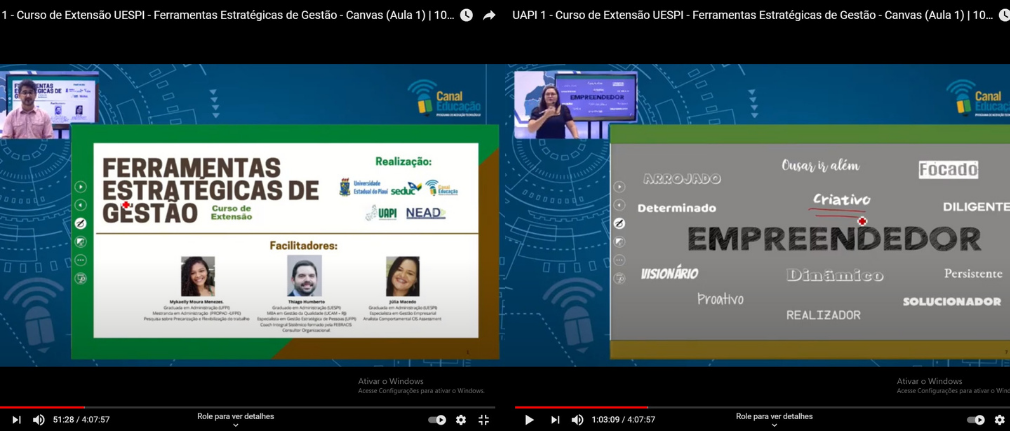
Task: Click next-slide arrow in right video's slideshow toolbar
Action: tap(619, 187)
